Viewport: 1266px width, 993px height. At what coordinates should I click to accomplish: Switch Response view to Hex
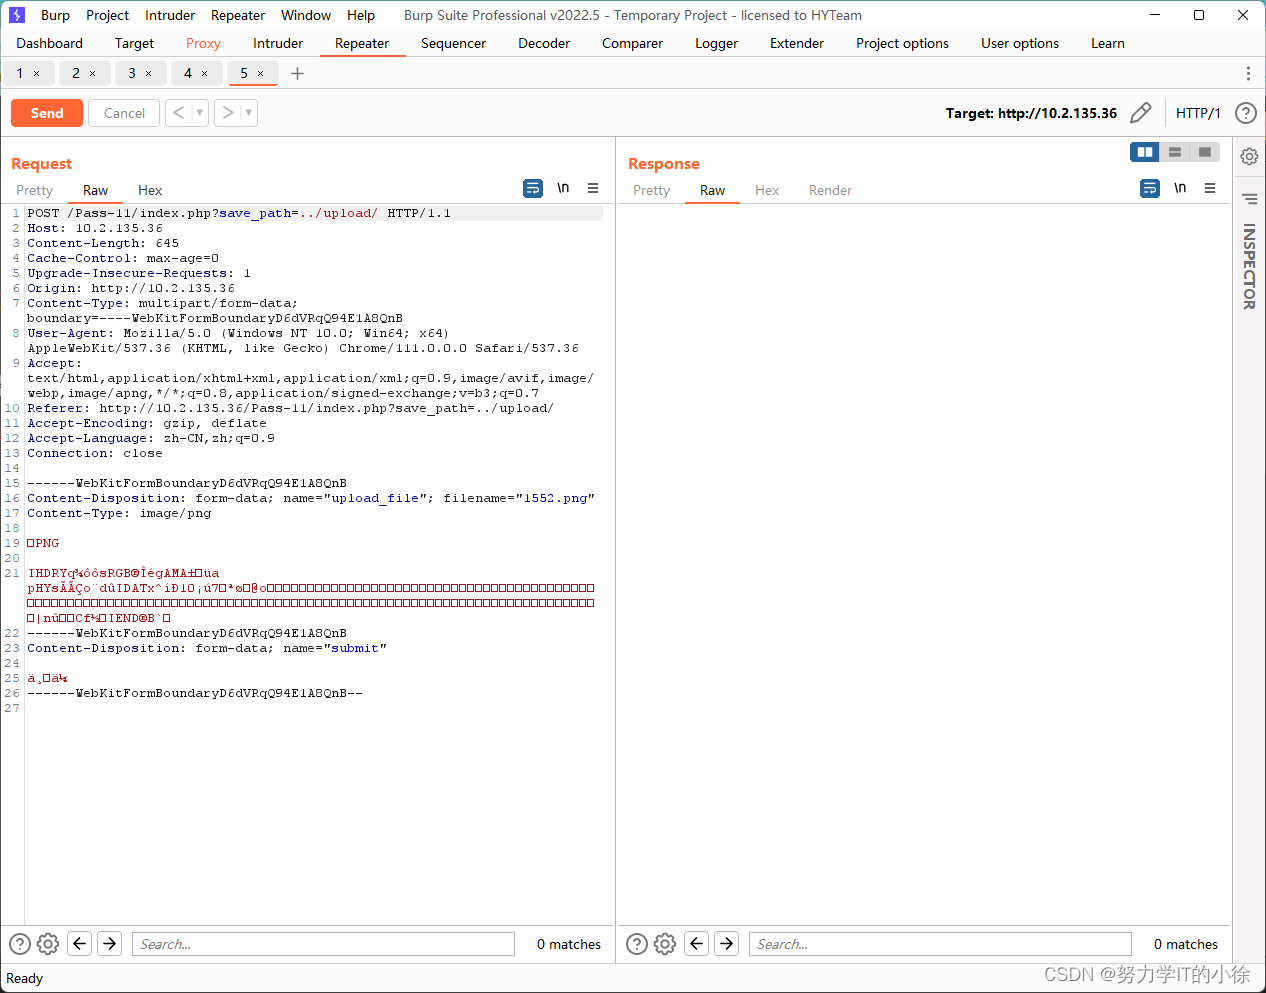767,190
